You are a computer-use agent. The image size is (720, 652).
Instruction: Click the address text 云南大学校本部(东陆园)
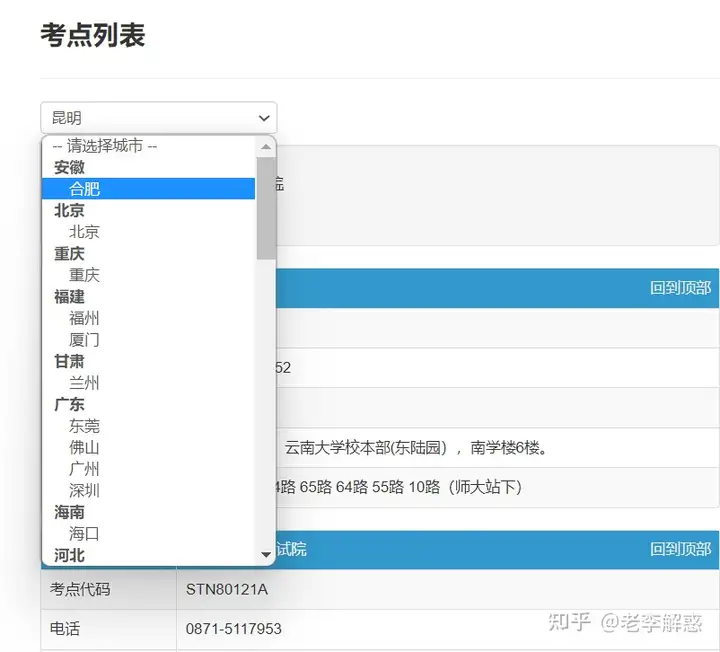pos(366,448)
